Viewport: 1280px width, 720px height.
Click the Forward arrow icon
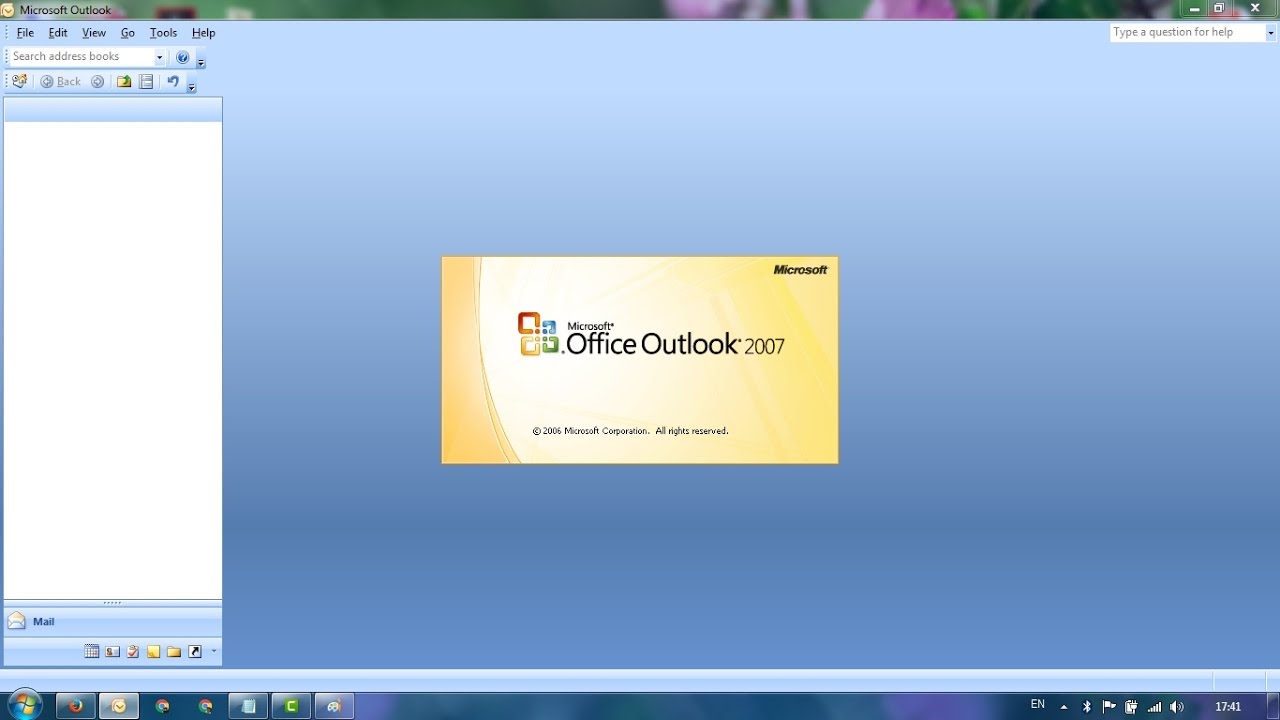point(97,82)
